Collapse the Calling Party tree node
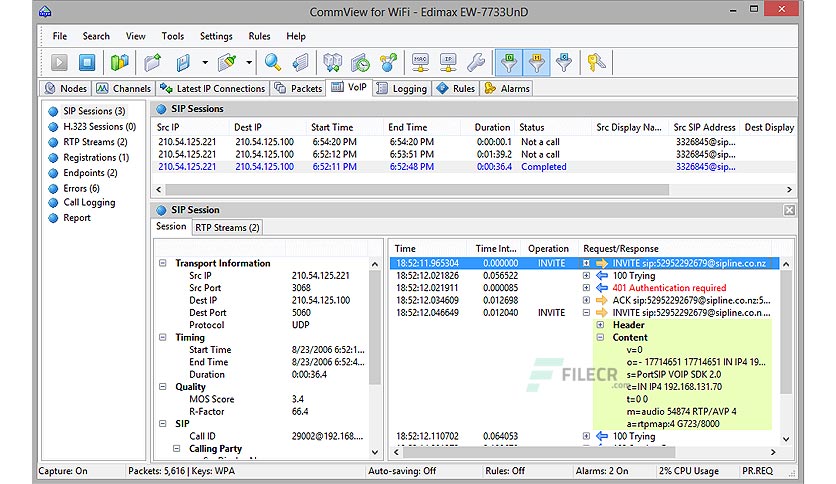 (x=176, y=449)
